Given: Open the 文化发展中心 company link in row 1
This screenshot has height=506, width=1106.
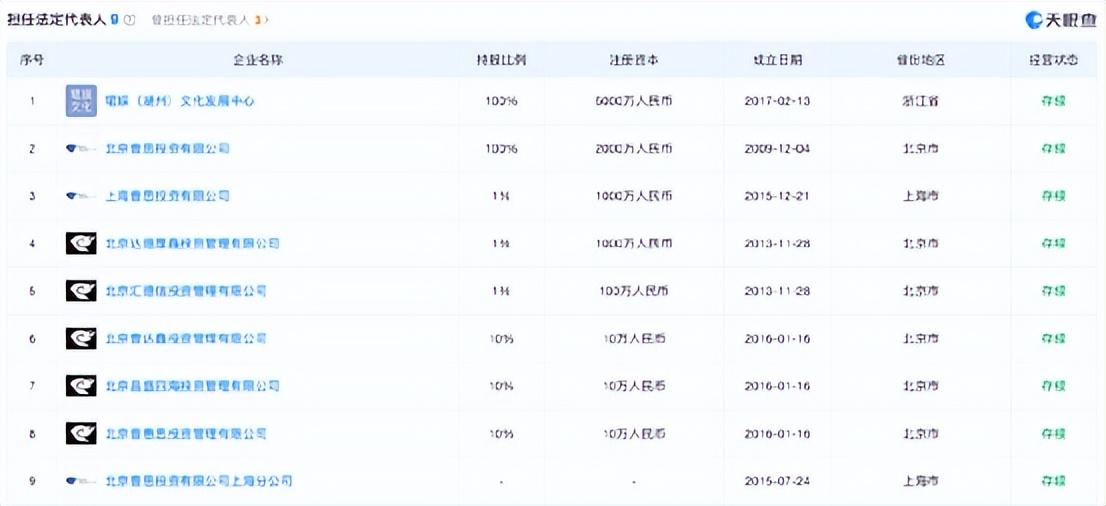Looking at the screenshot, I should 180,101.
